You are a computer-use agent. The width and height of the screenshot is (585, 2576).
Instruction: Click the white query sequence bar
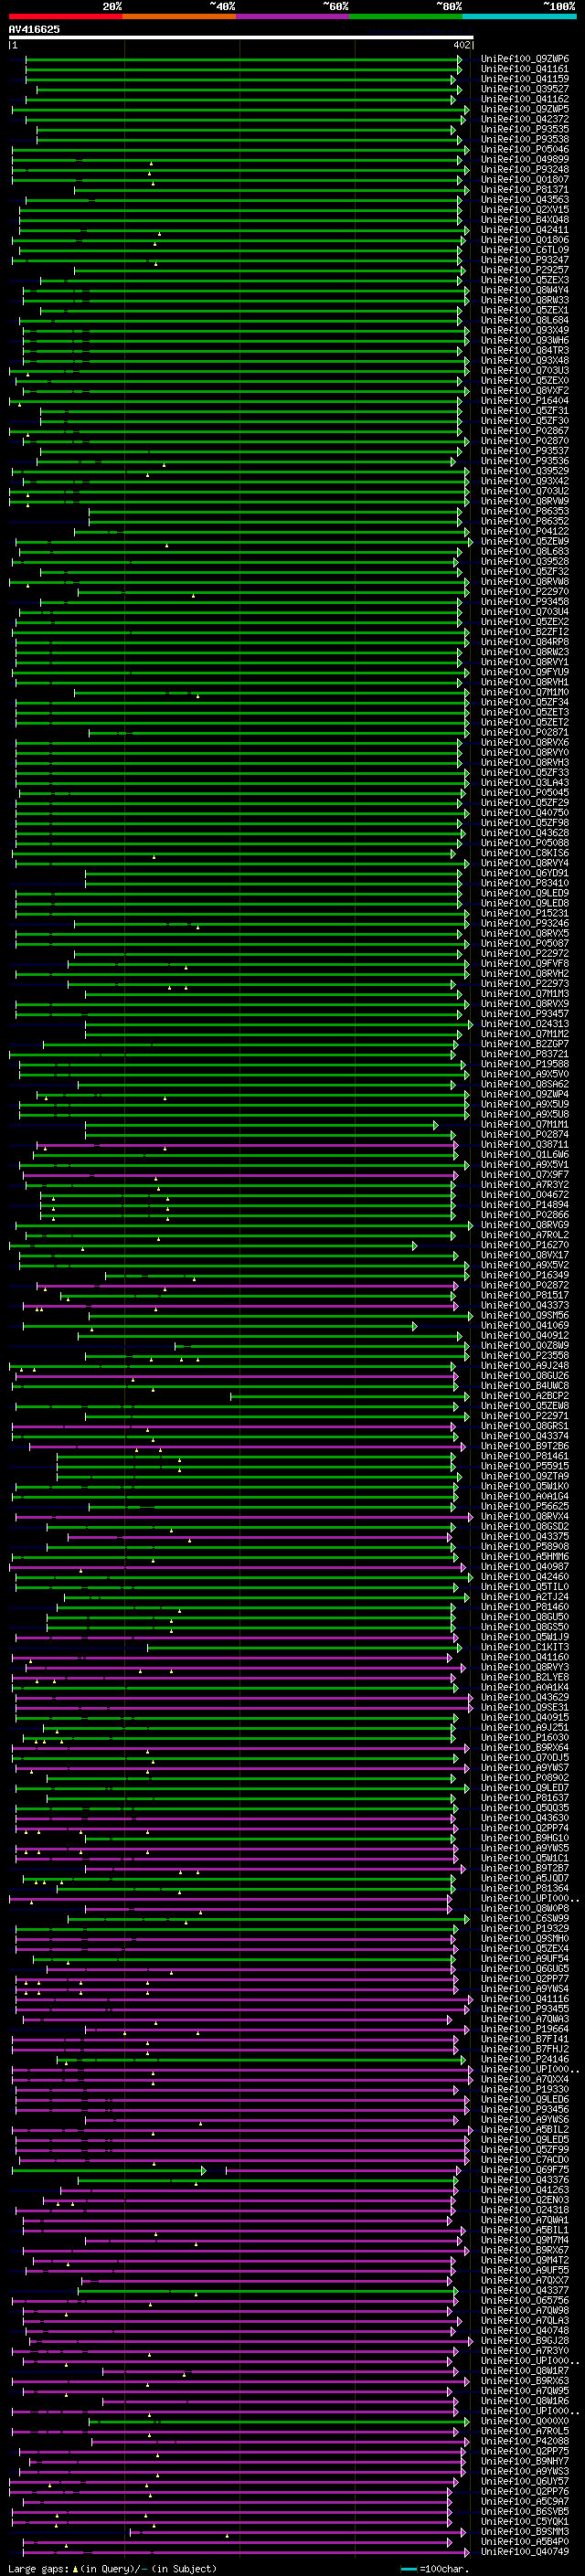coord(240,38)
